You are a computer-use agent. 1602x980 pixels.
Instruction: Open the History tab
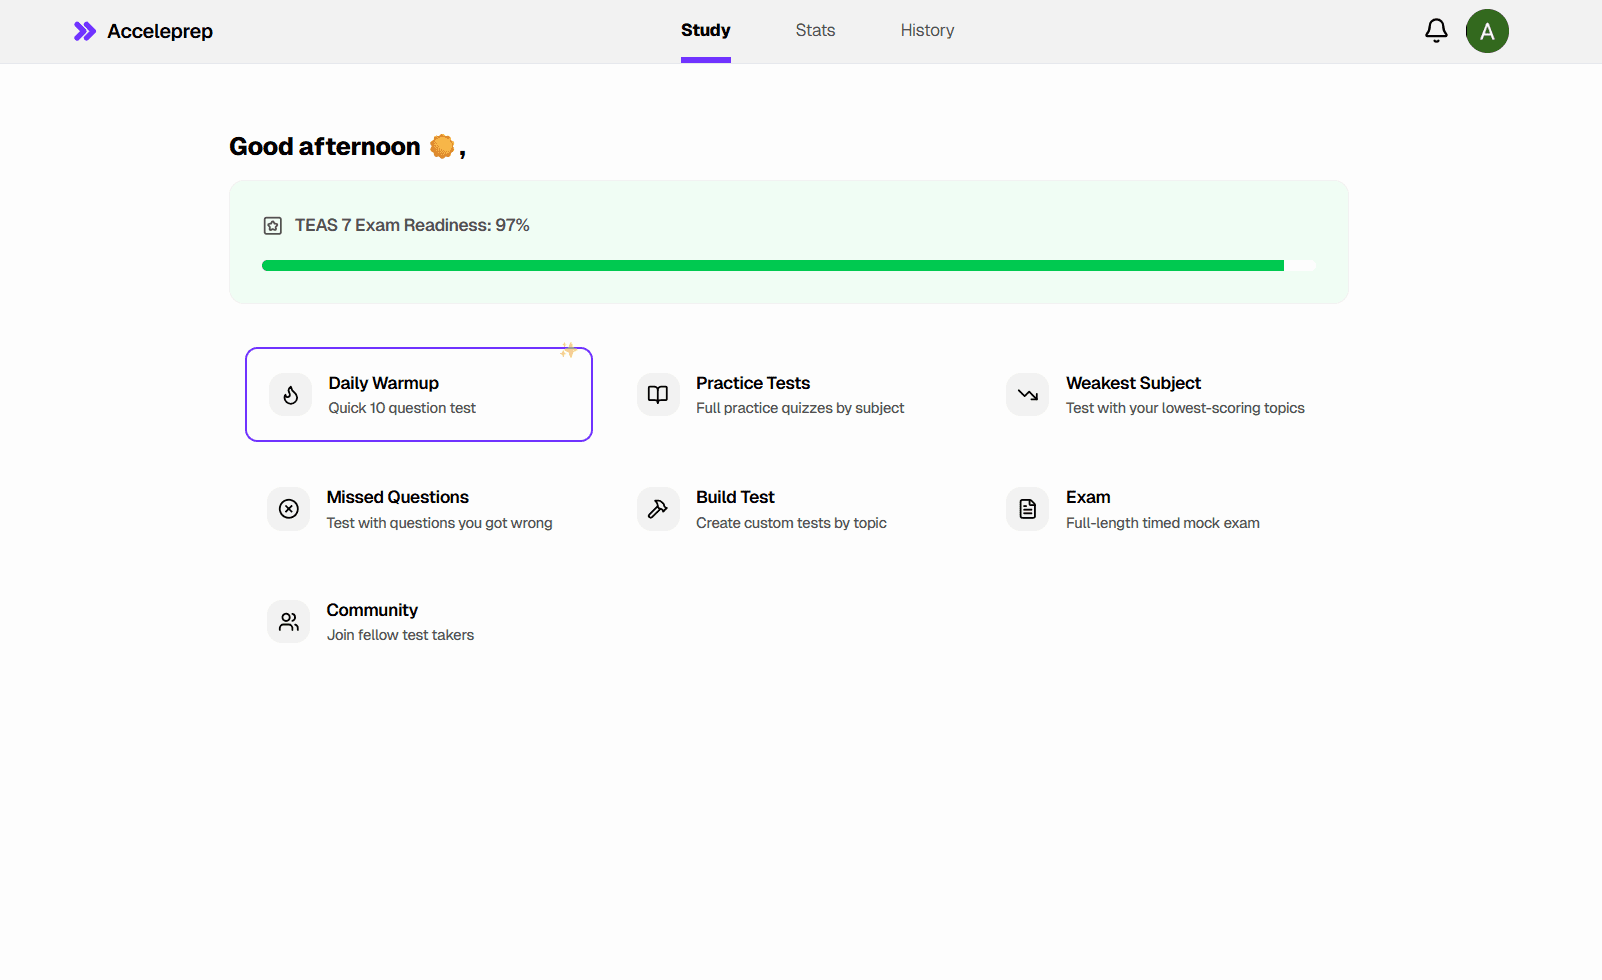[927, 31]
